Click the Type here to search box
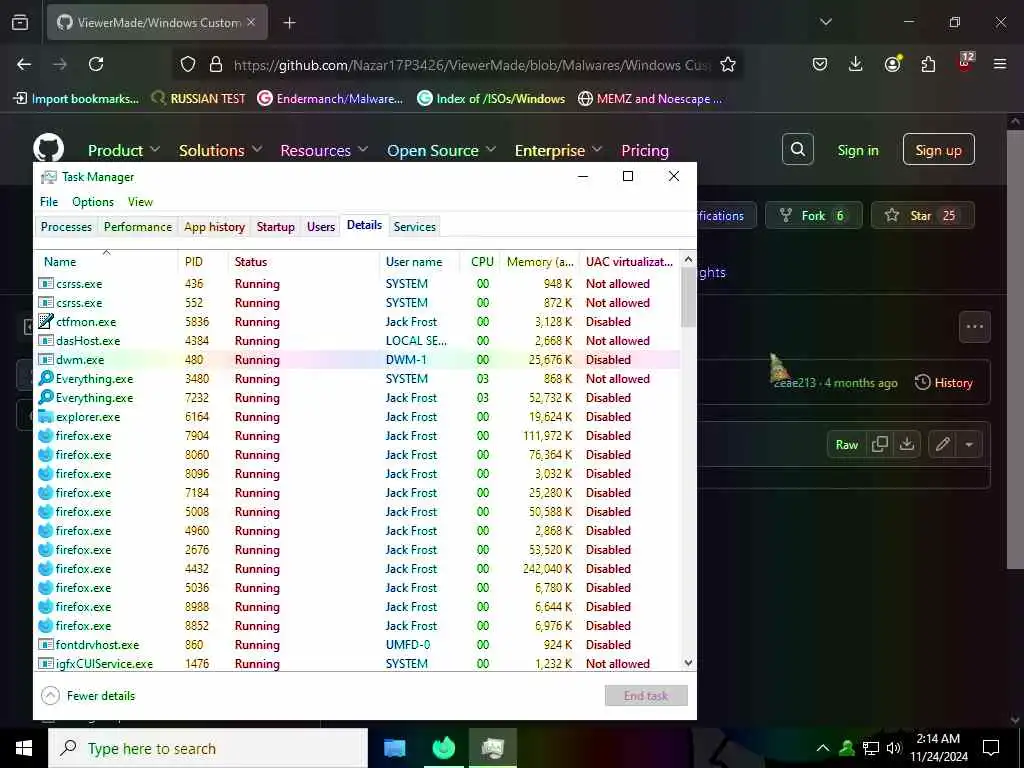 [x=208, y=748]
